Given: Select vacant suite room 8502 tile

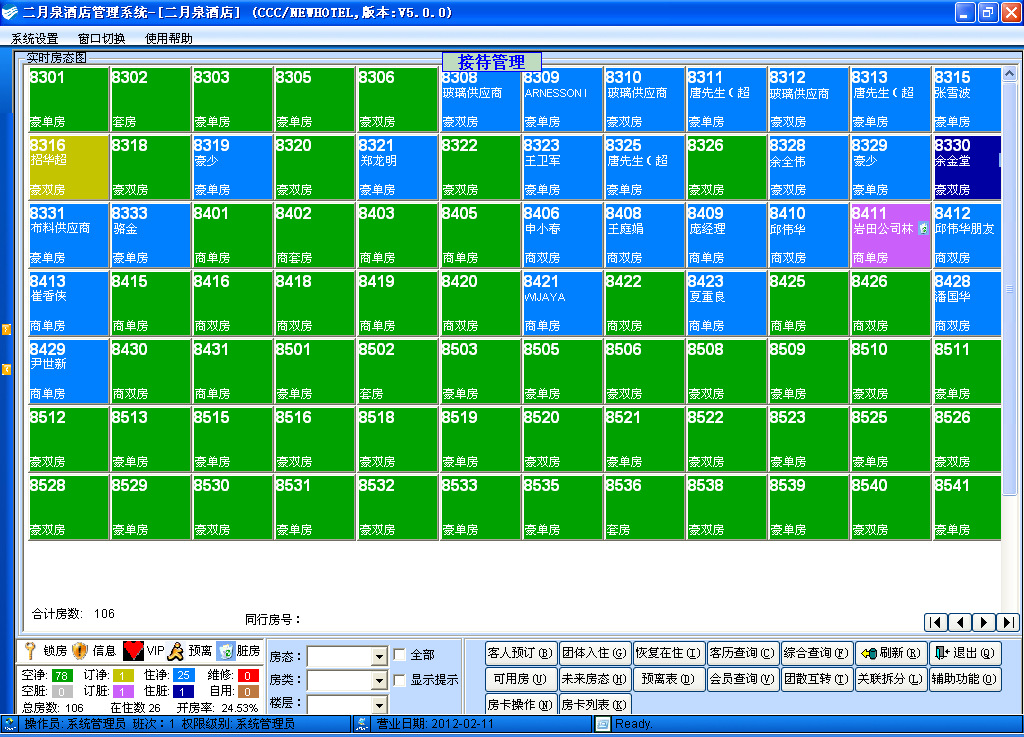Looking at the screenshot, I should click(x=397, y=371).
